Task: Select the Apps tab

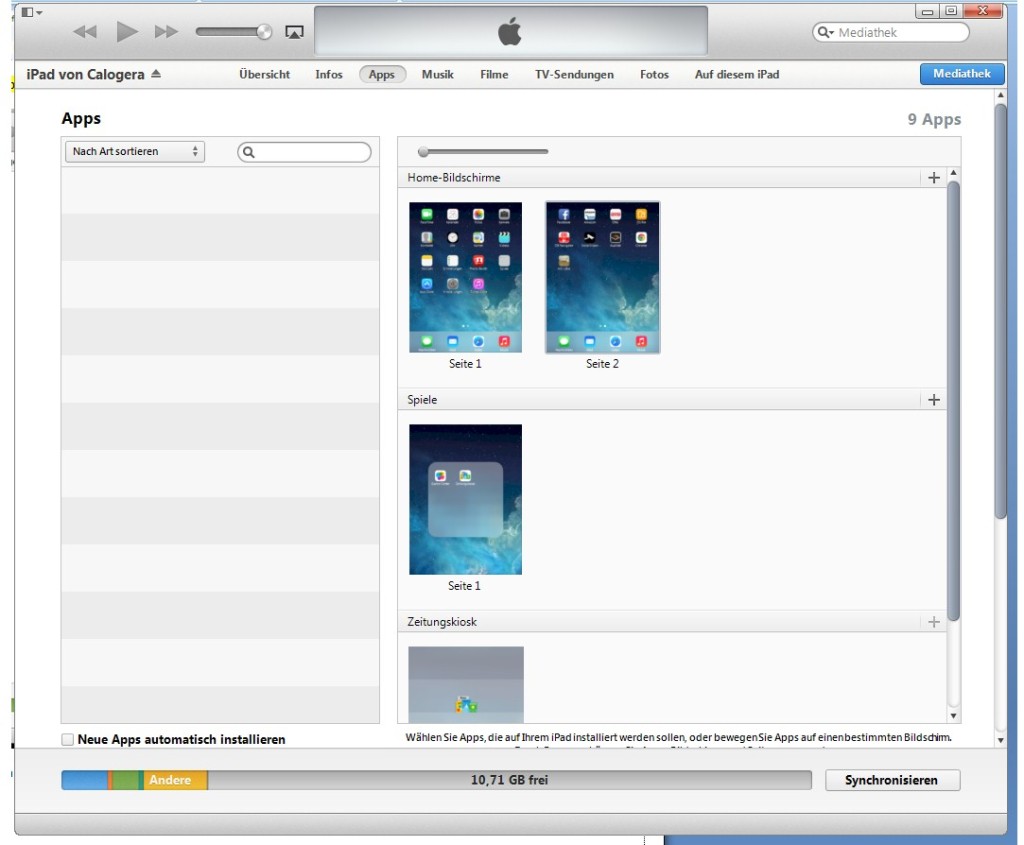Action: click(x=382, y=74)
